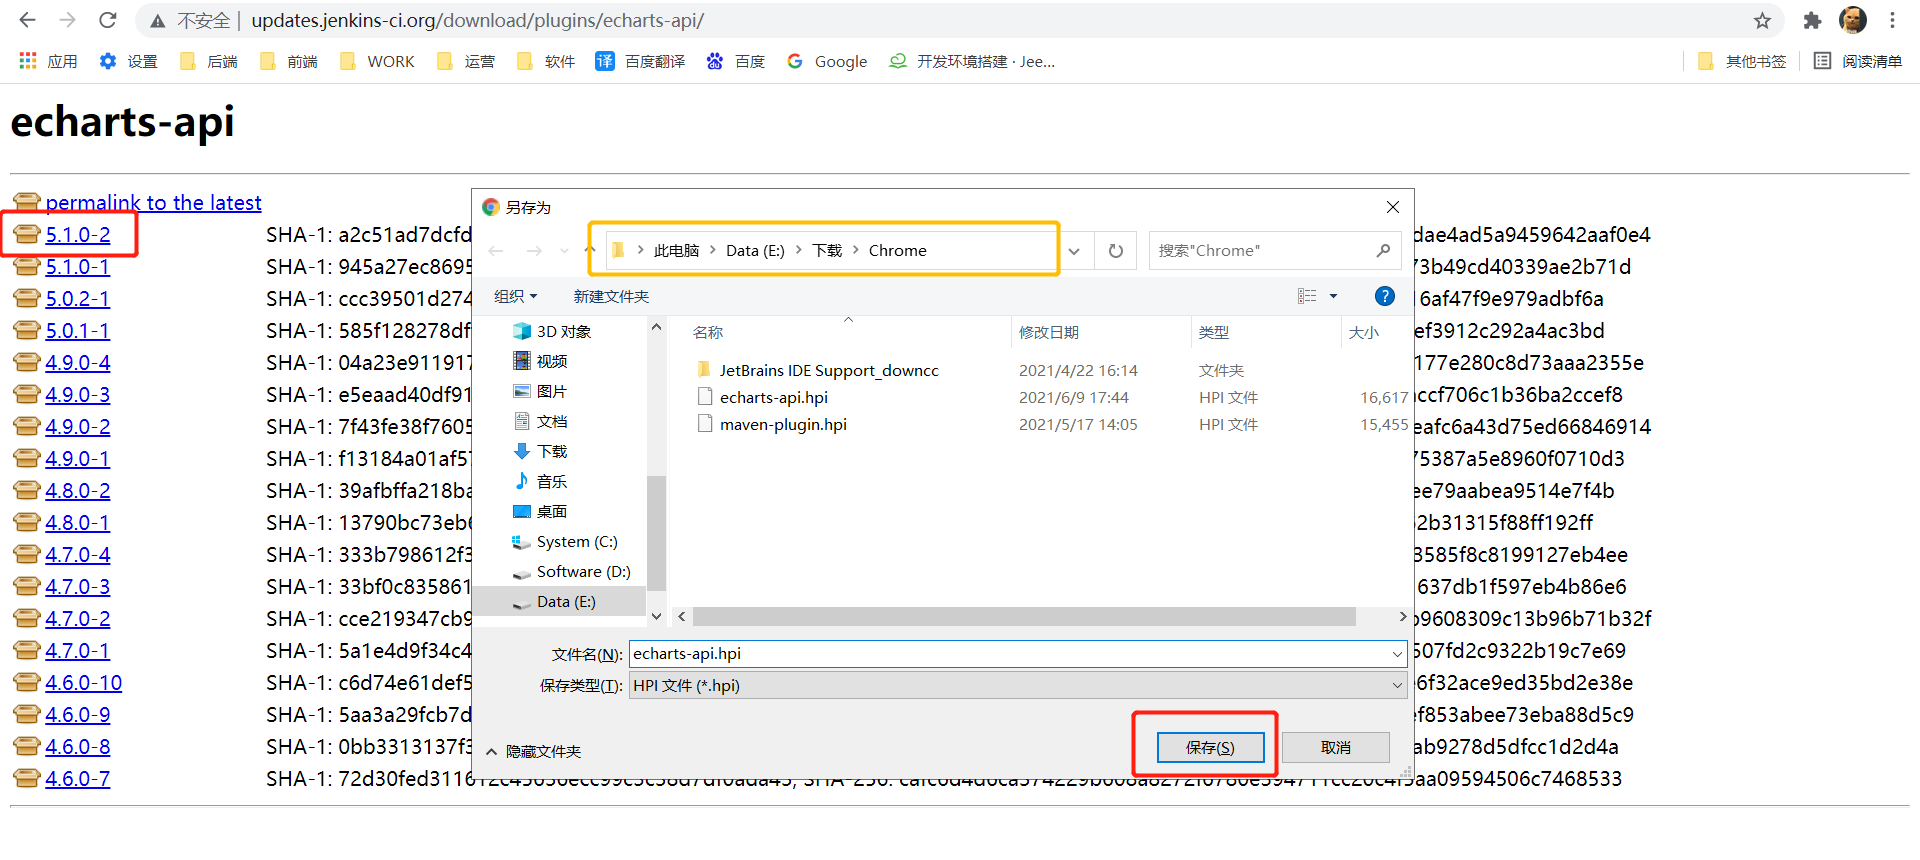Open the 4.6.0-10 version link
Screen dimensions: 1920x860
[x=83, y=682]
